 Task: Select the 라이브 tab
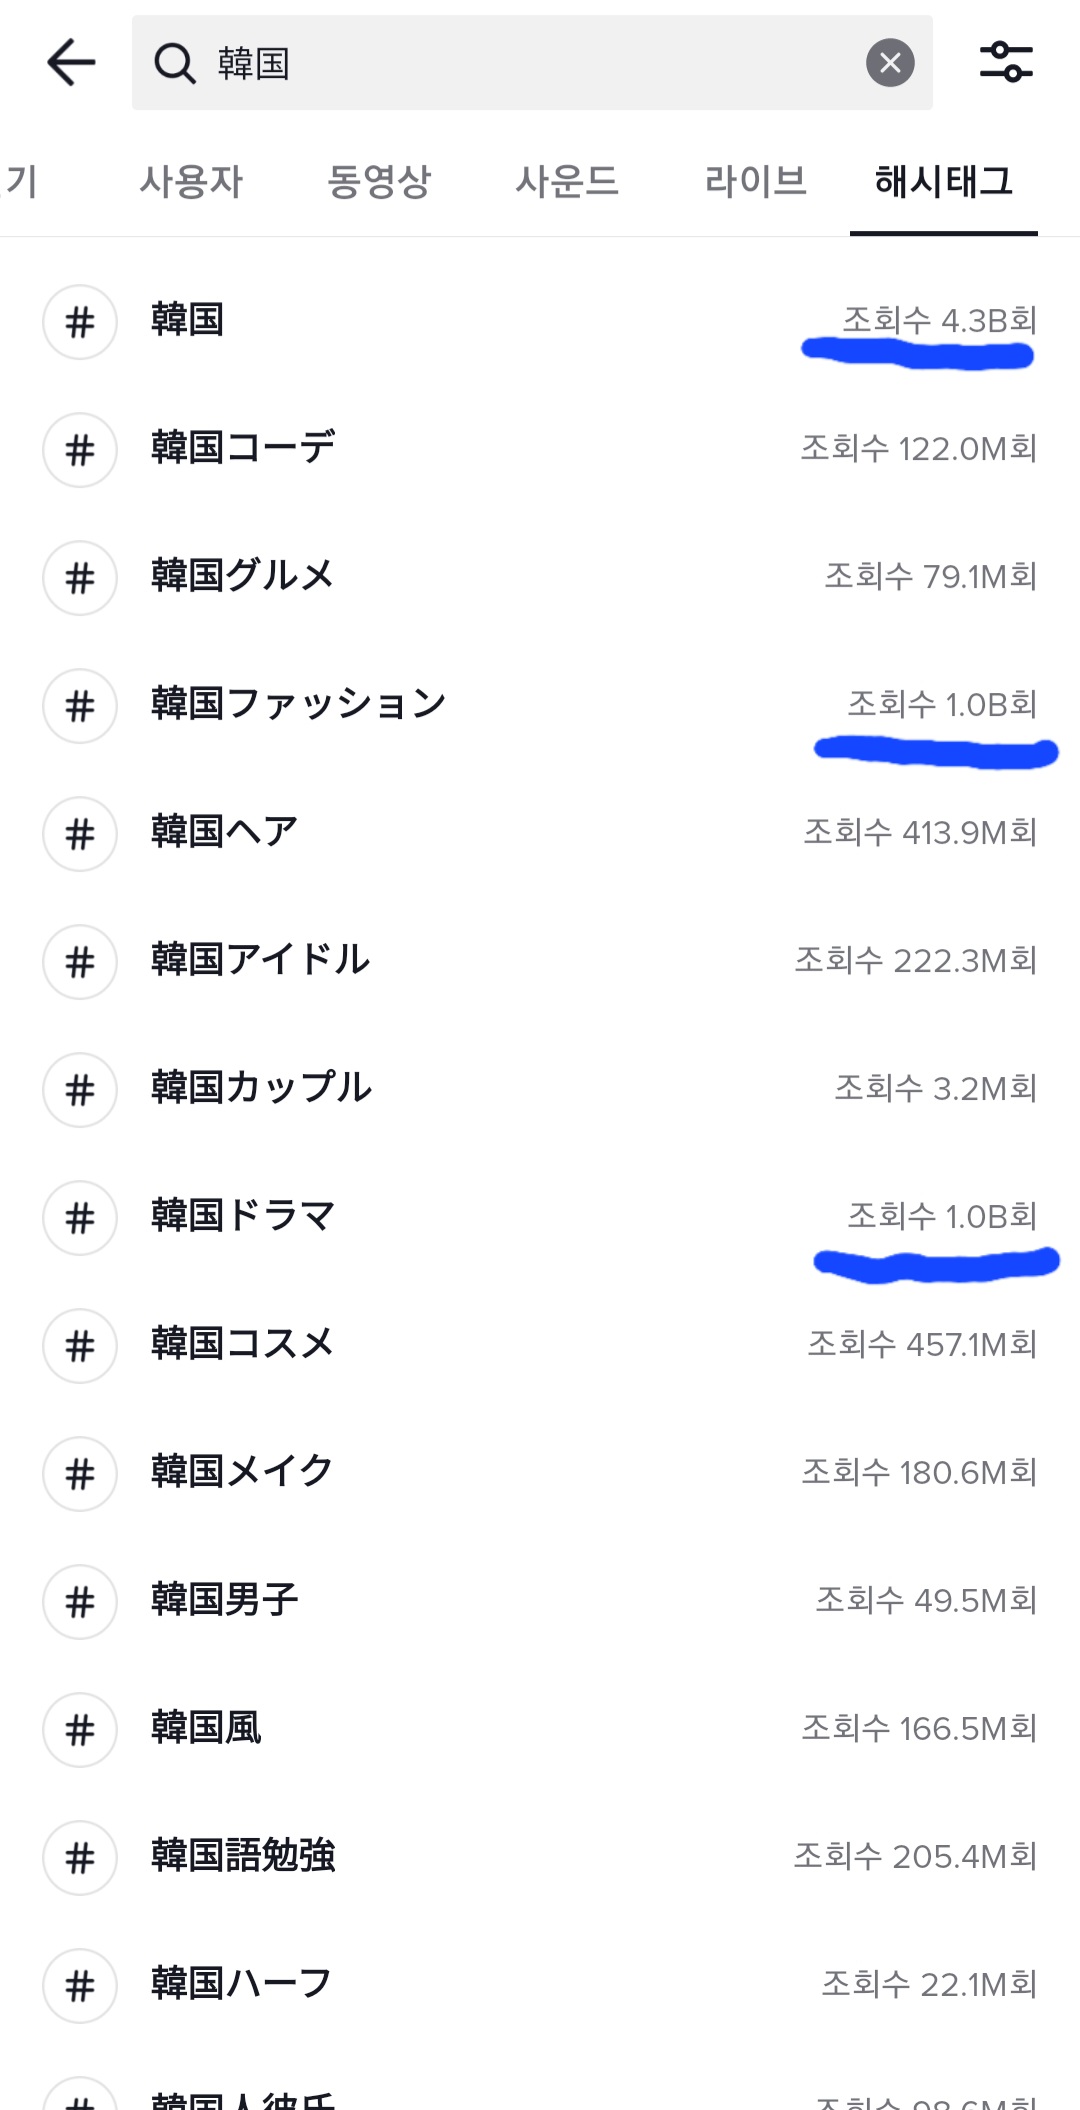coord(755,182)
